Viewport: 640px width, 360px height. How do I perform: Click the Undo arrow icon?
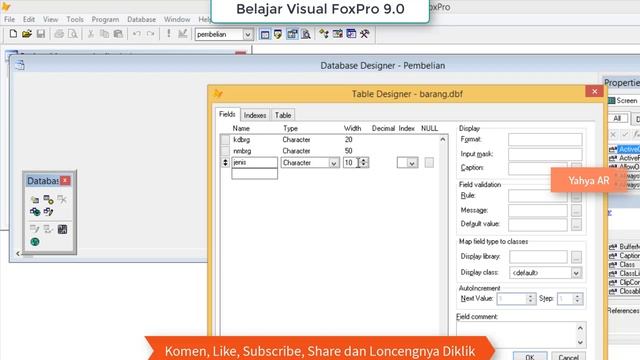click(137, 34)
